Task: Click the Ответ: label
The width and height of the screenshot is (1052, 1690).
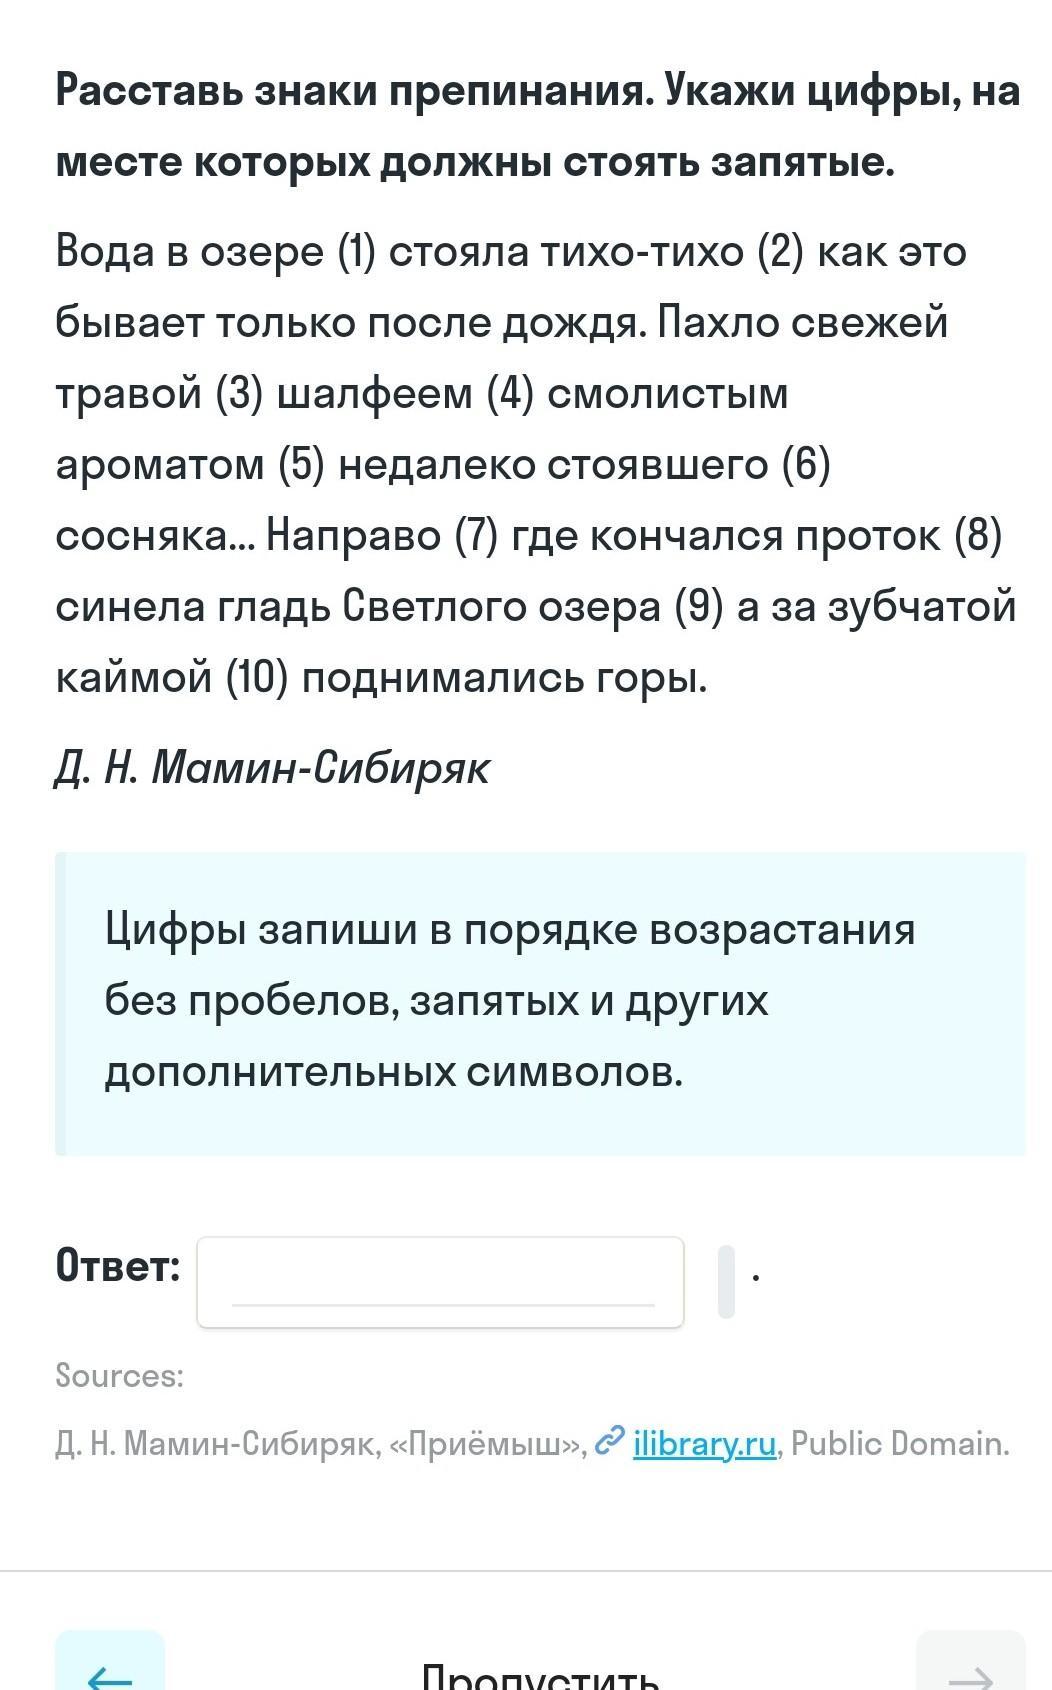Action: point(118,1266)
